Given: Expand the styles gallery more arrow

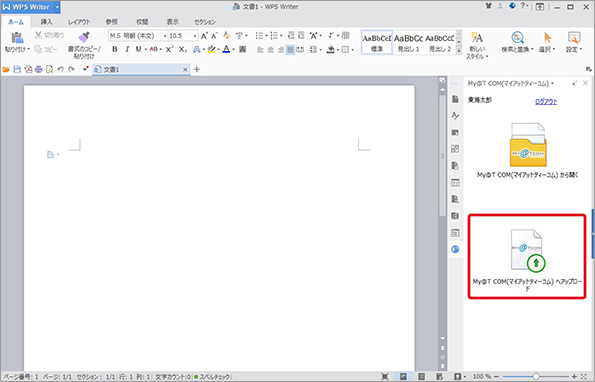Looking at the screenshot, I should click(x=459, y=50).
